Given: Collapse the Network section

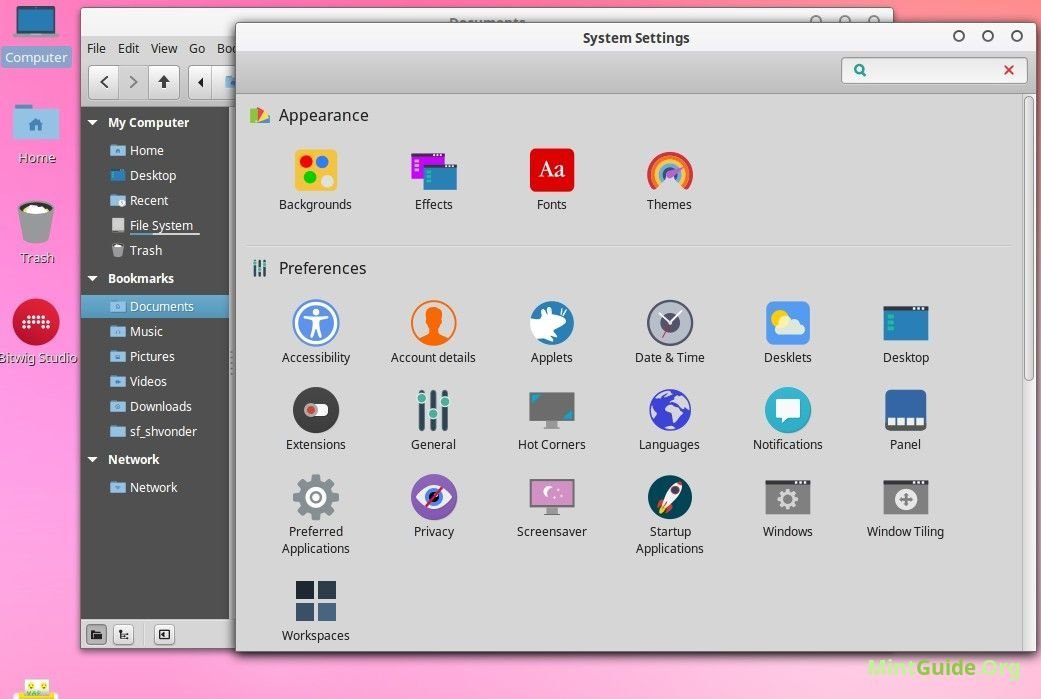Looking at the screenshot, I should (92, 459).
